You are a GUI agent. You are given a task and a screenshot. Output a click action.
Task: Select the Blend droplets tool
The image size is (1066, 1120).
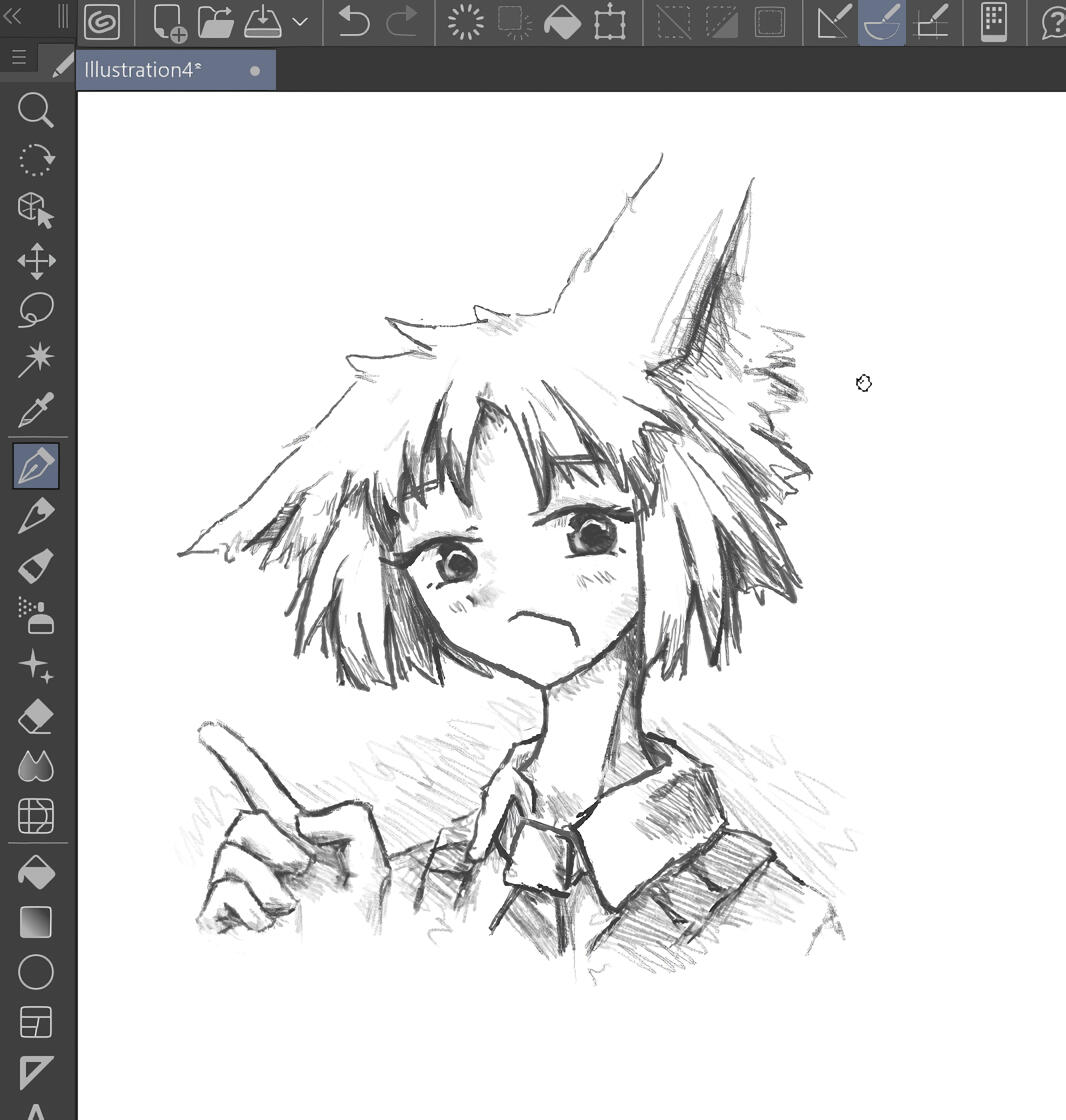click(36, 767)
